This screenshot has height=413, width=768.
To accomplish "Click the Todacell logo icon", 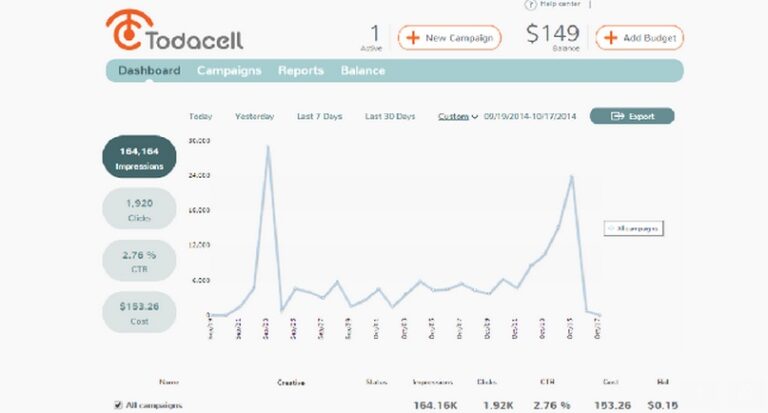I will (x=129, y=30).
